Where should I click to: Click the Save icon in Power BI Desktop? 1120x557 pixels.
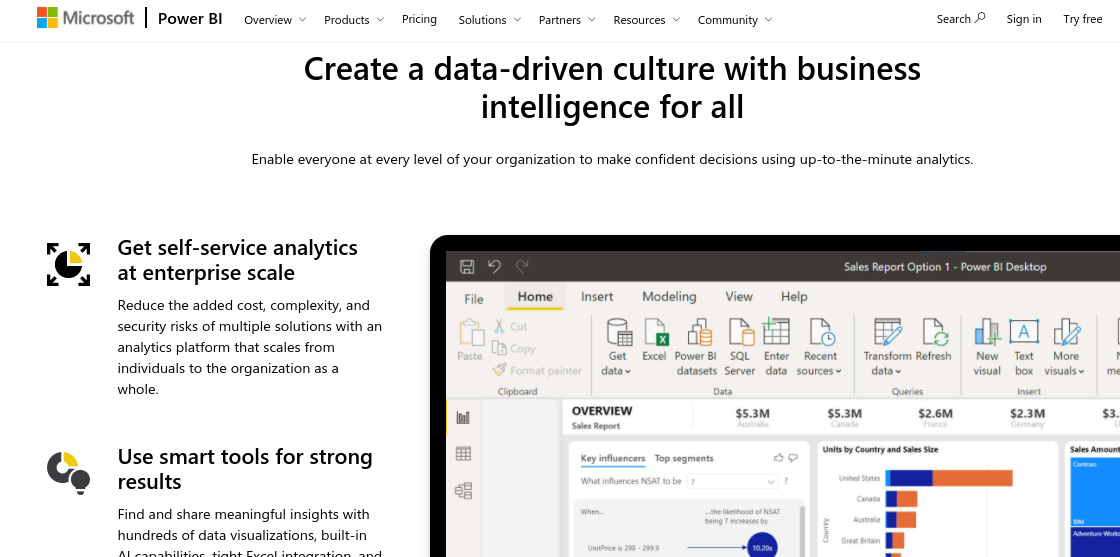click(x=467, y=266)
